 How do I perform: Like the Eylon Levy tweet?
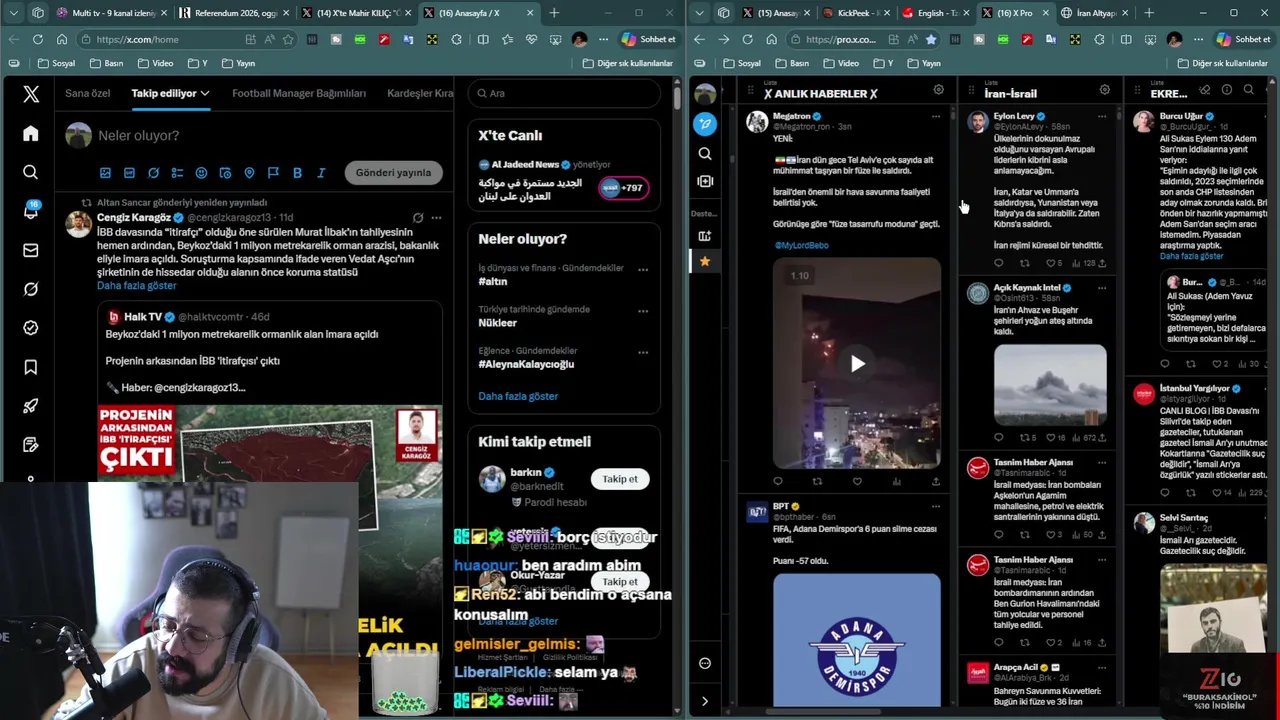click(1049, 263)
